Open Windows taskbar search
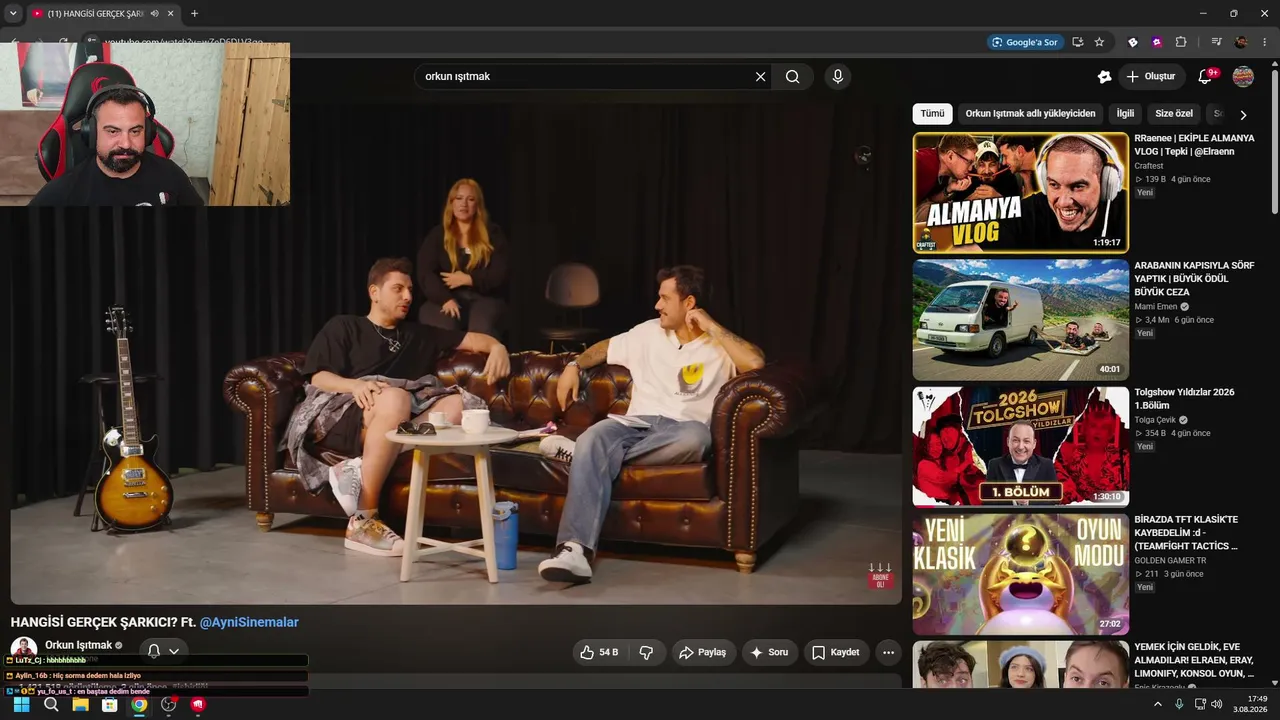This screenshot has height=720, width=1280. (51, 705)
